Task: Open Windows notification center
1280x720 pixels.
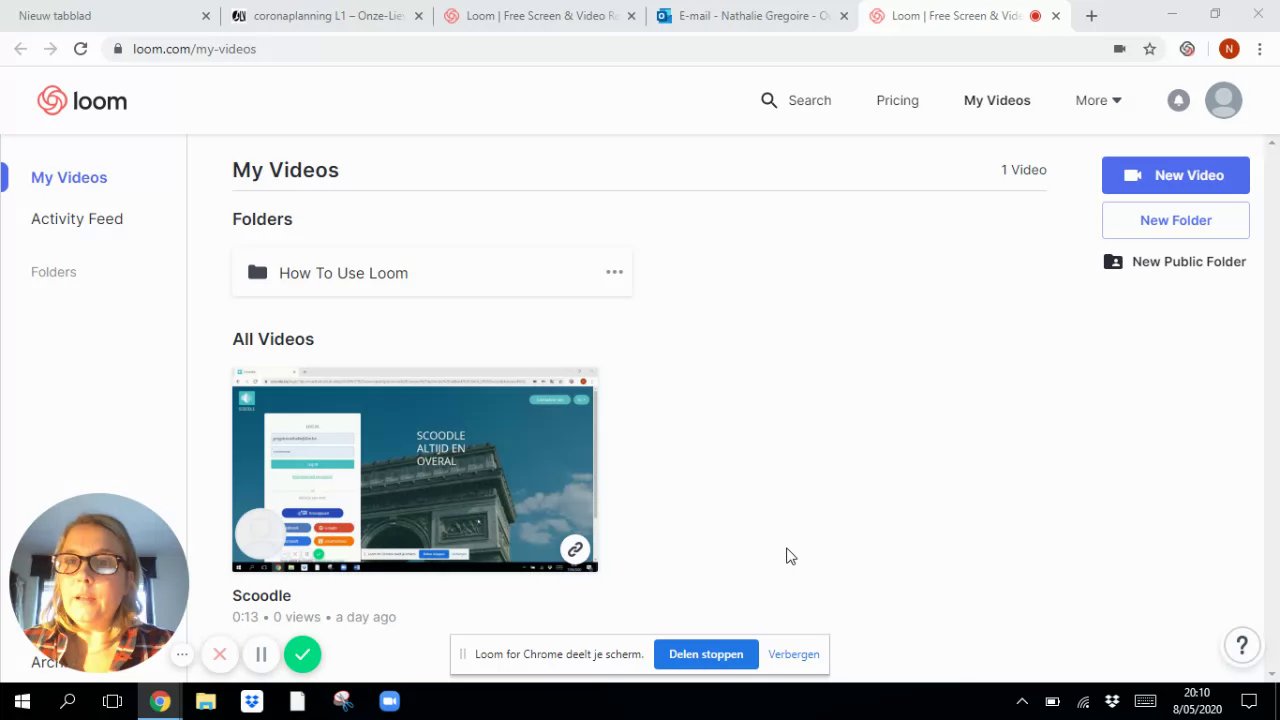Action: (x=1249, y=701)
